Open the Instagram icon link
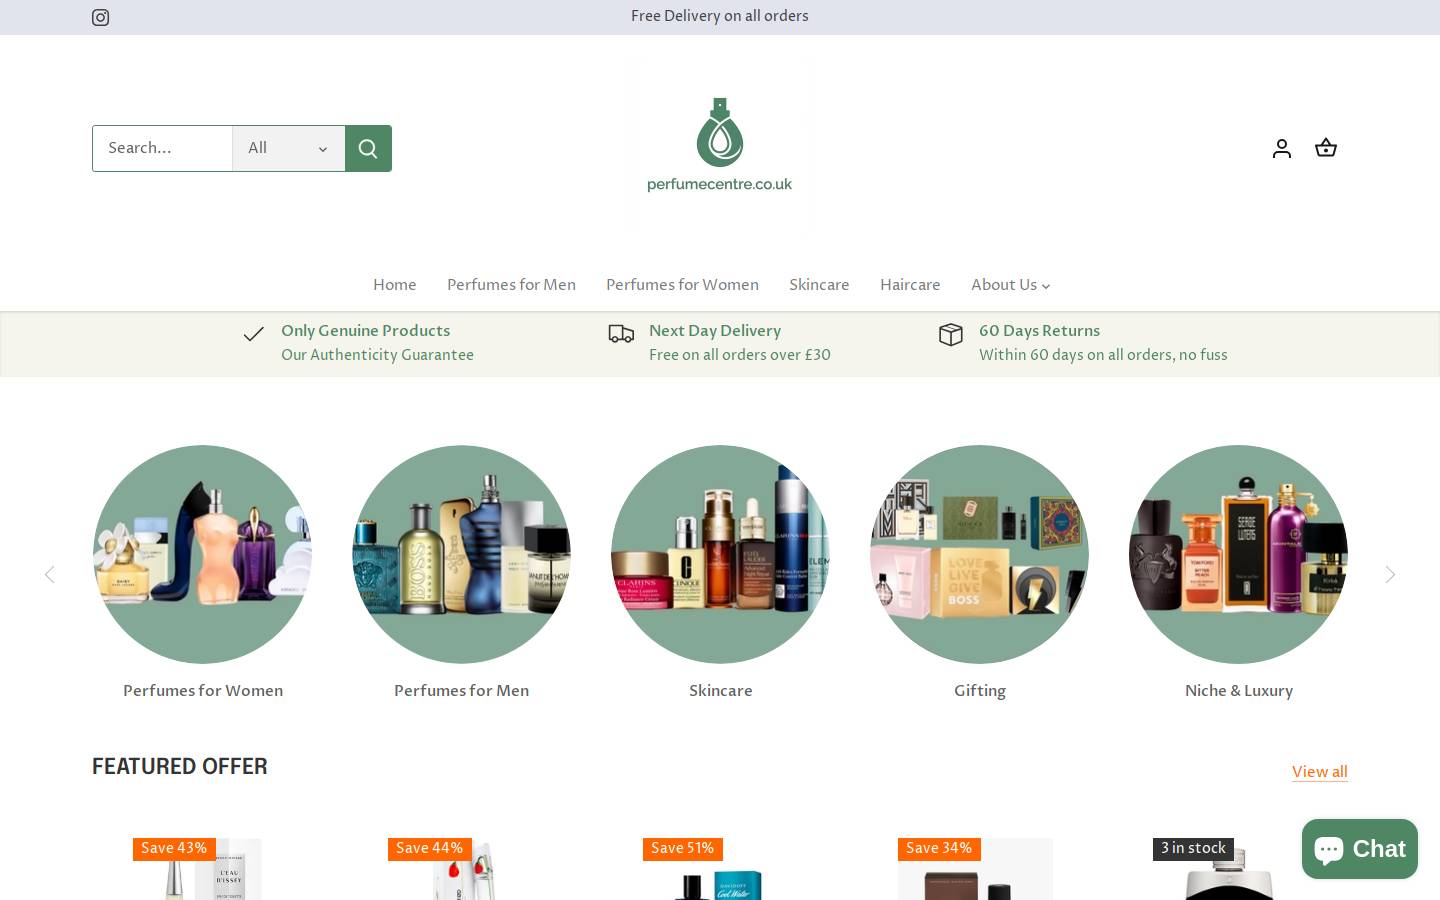This screenshot has height=900, width=1440. point(100,17)
